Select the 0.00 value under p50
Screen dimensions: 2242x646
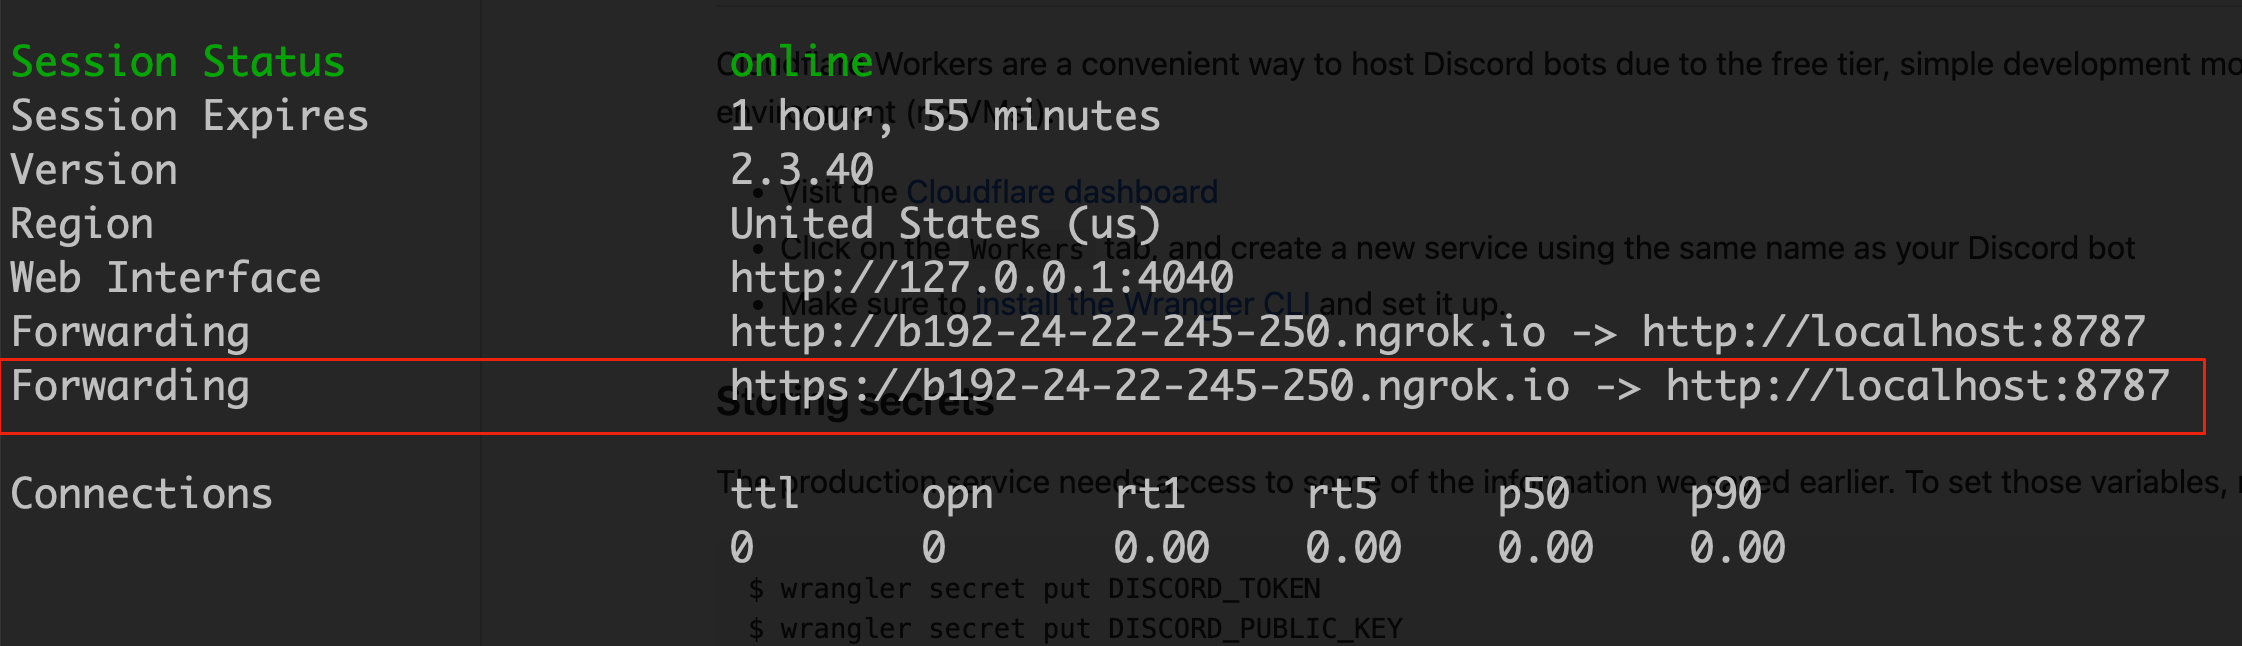(1546, 548)
